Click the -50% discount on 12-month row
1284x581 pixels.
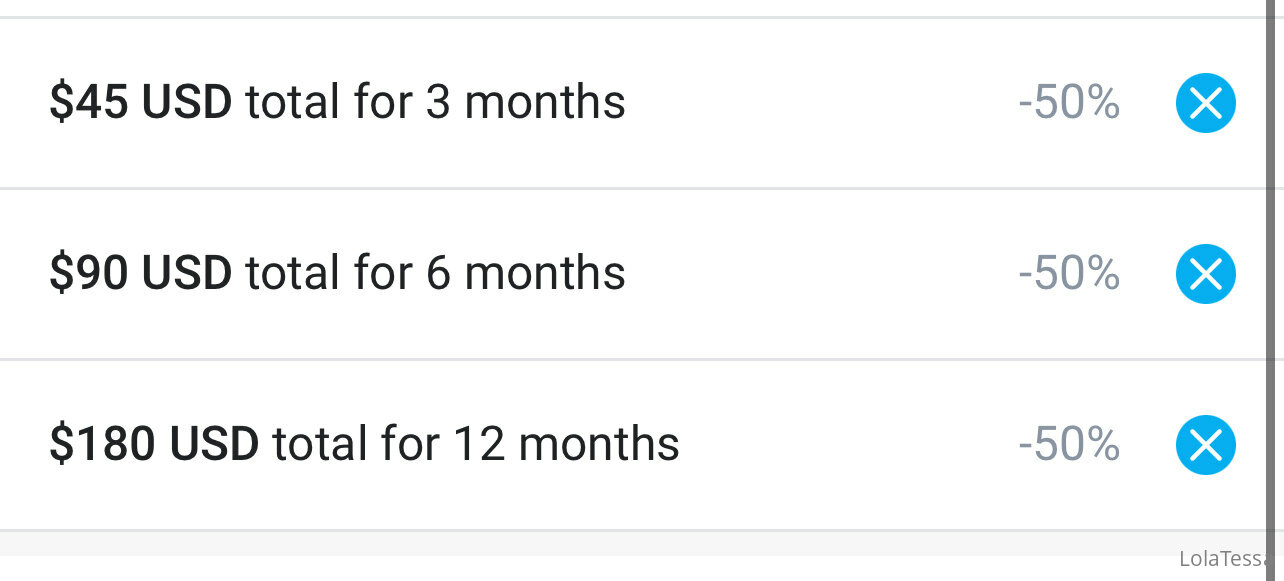[1069, 444]
